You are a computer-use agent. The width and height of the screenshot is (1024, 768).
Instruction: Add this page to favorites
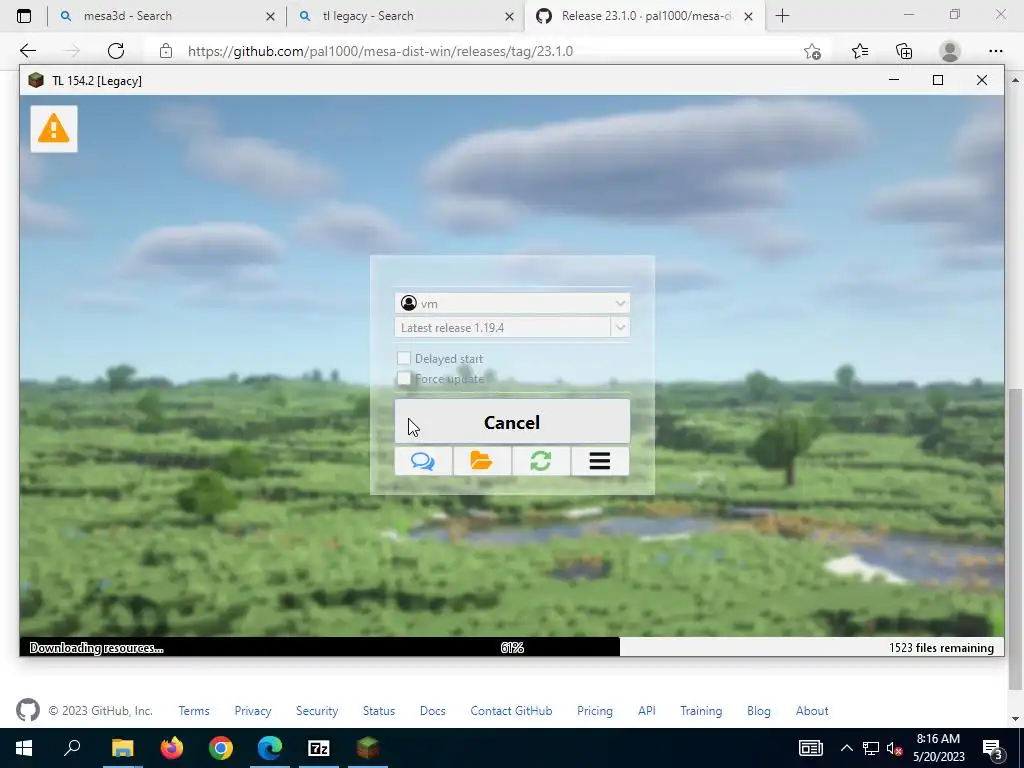point(812,51)
